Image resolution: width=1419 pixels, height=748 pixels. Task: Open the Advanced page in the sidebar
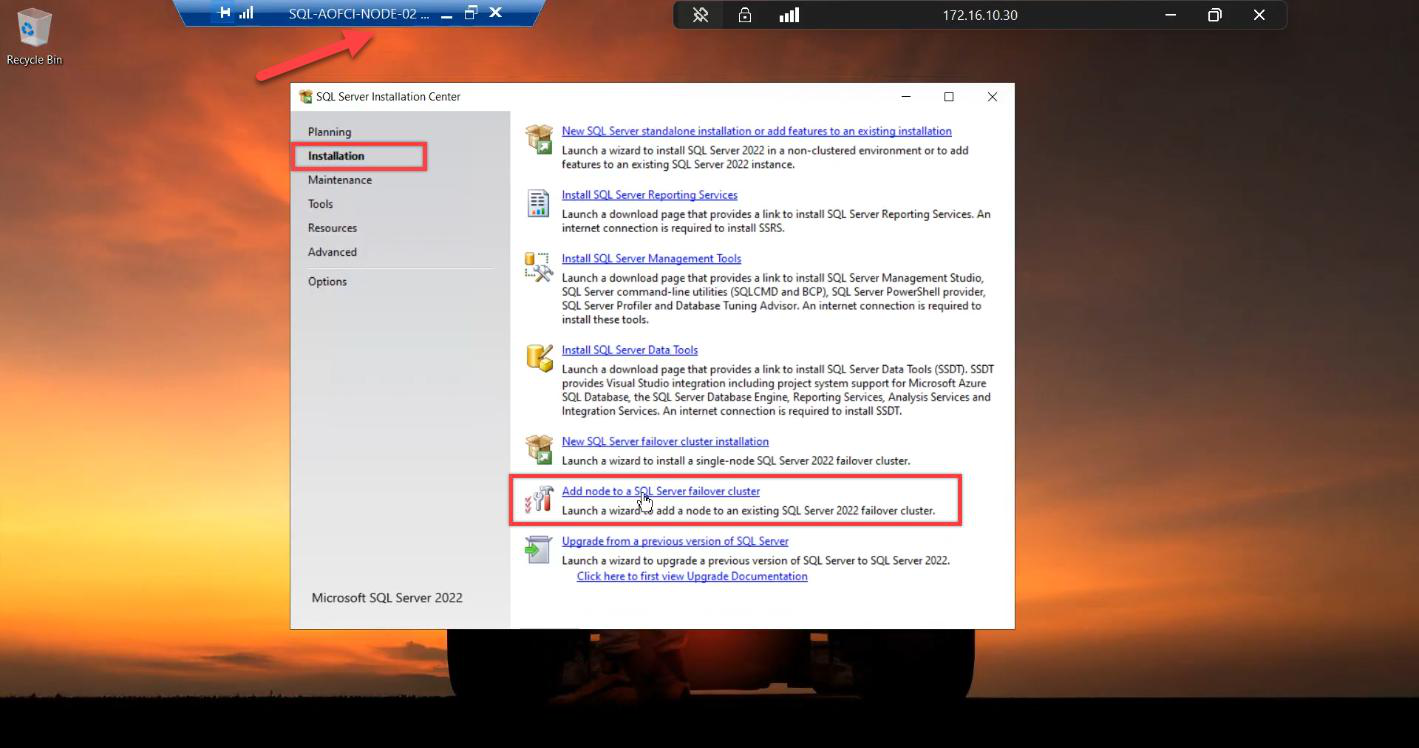pyautogui.click(x=332, y=252)
